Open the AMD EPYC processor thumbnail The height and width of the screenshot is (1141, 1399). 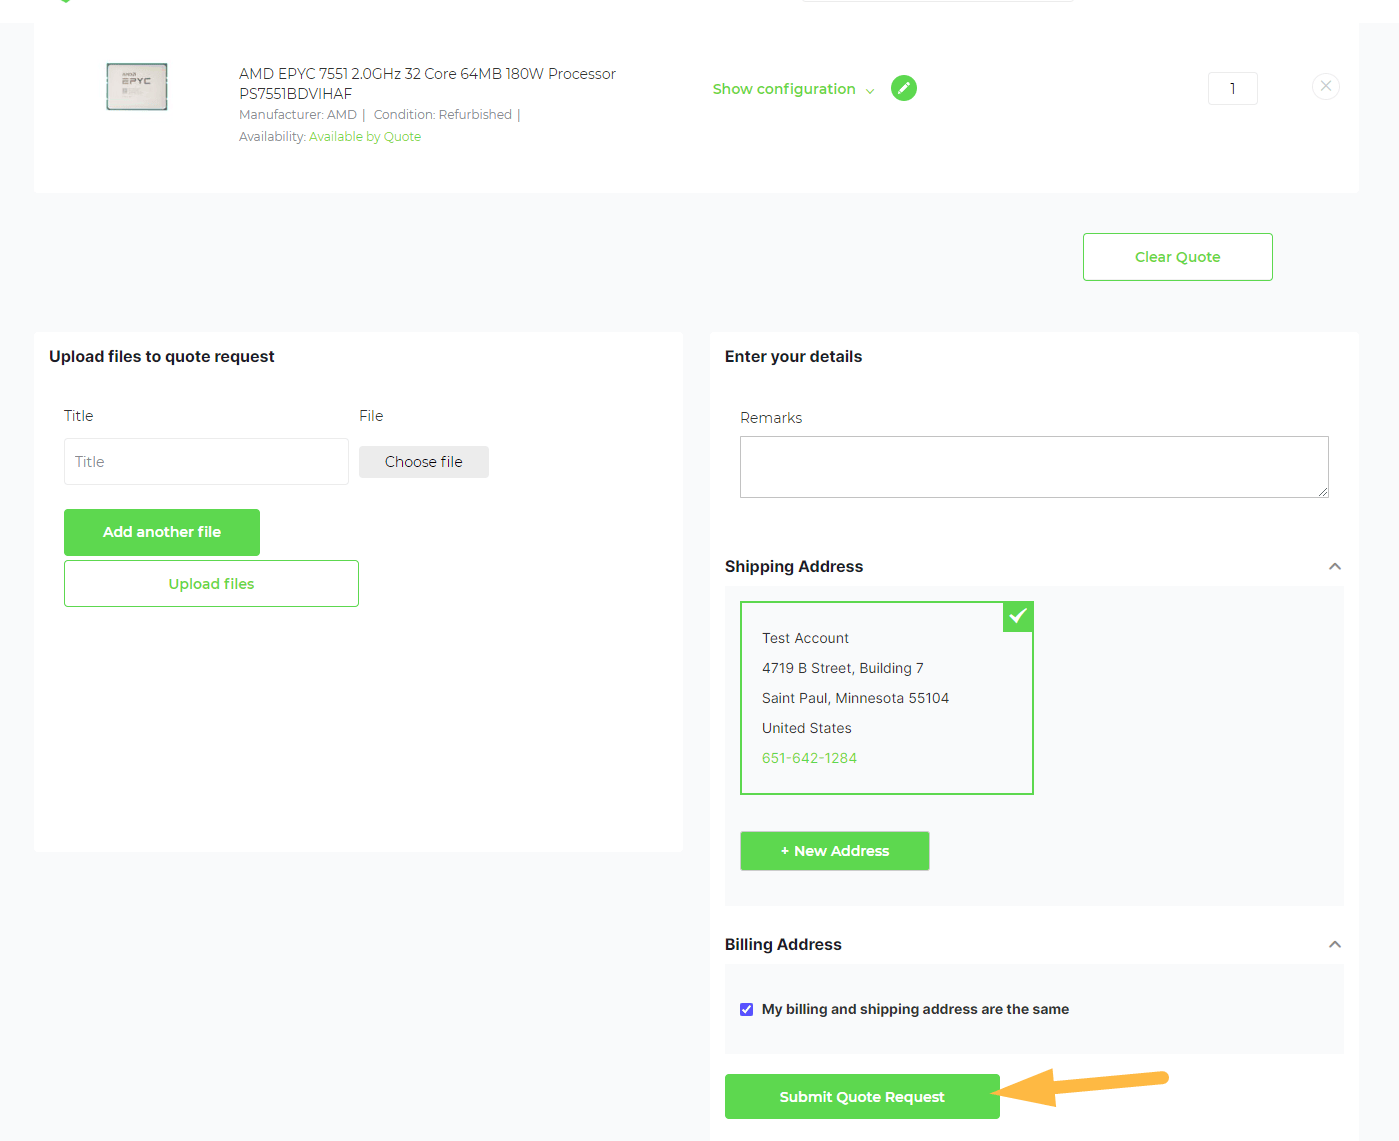click(x=137, y=87)
